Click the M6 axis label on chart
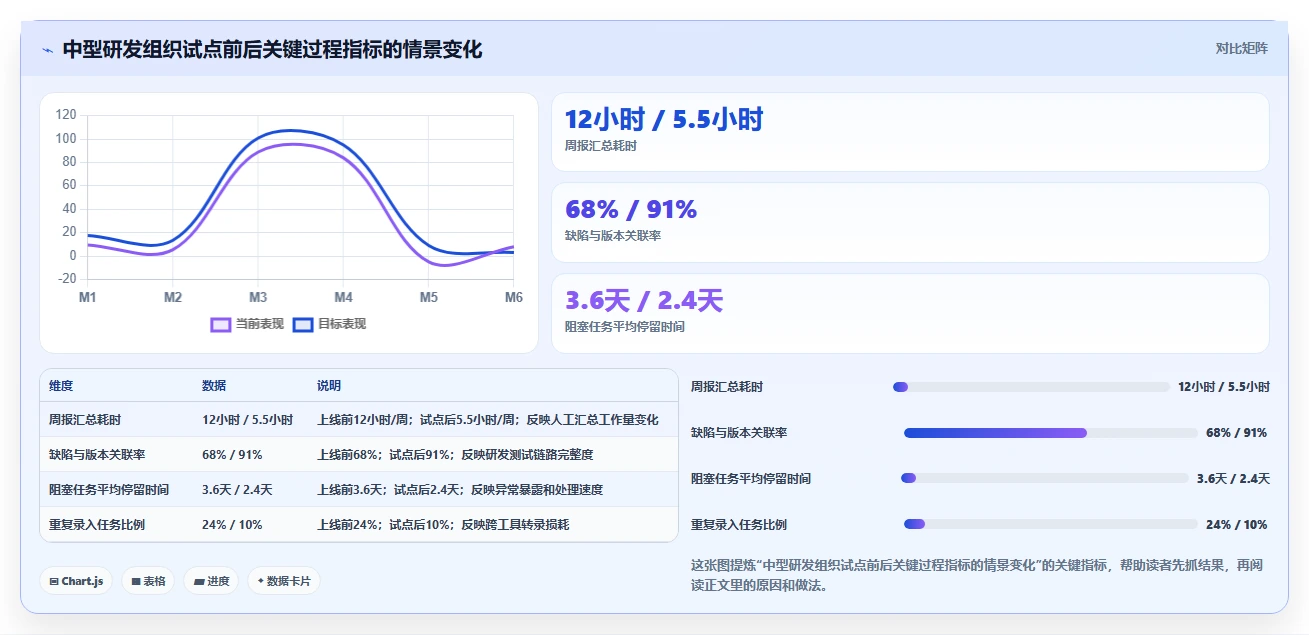1309x635 pixels. 513,298
